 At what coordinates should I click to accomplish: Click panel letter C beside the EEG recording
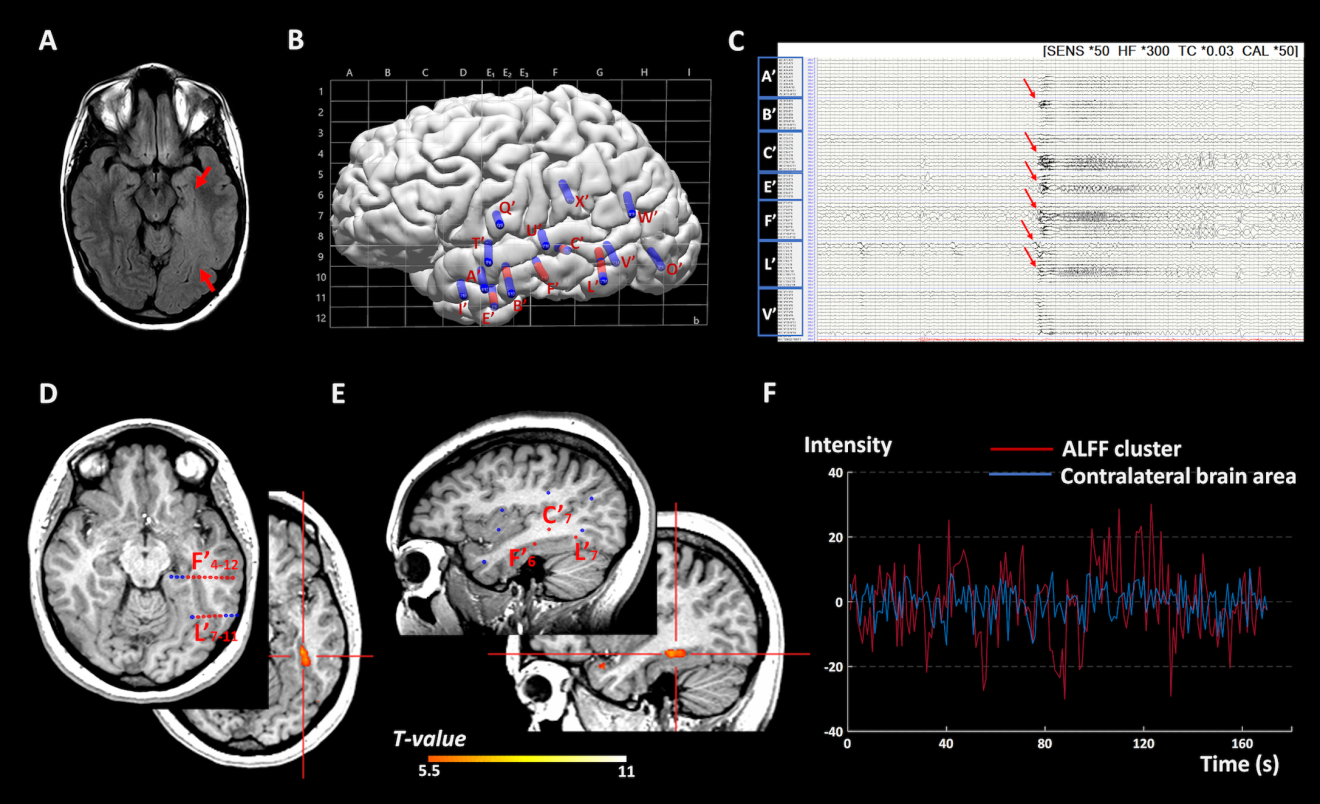(x=737, y=42)
